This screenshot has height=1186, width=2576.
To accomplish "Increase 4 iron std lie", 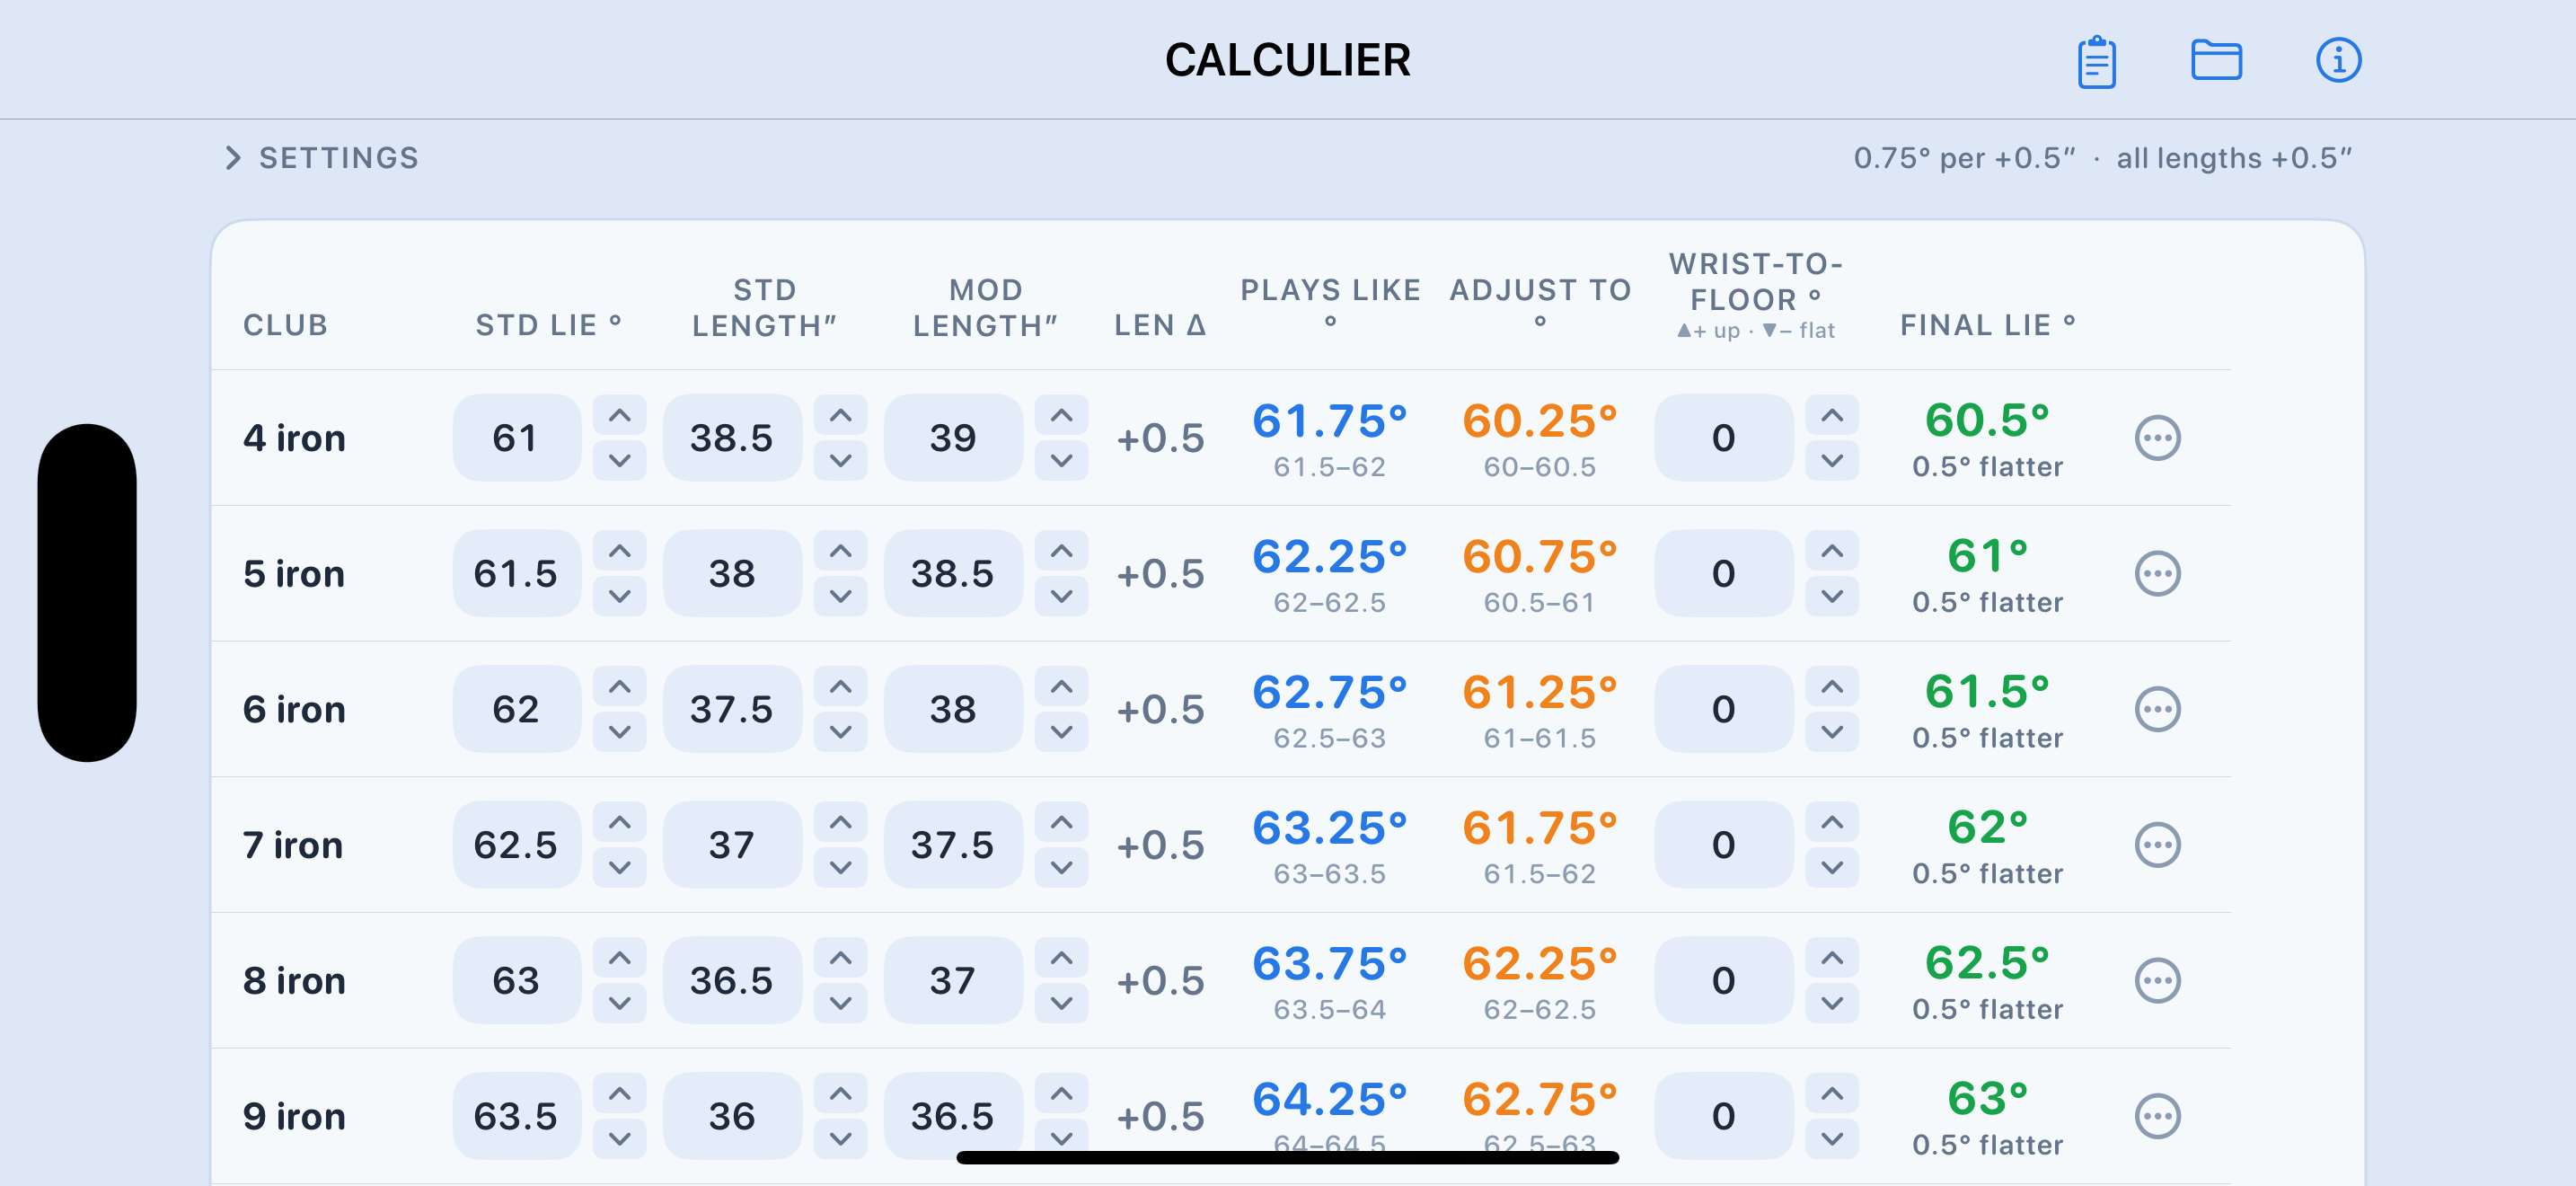I will pos(620,415).
